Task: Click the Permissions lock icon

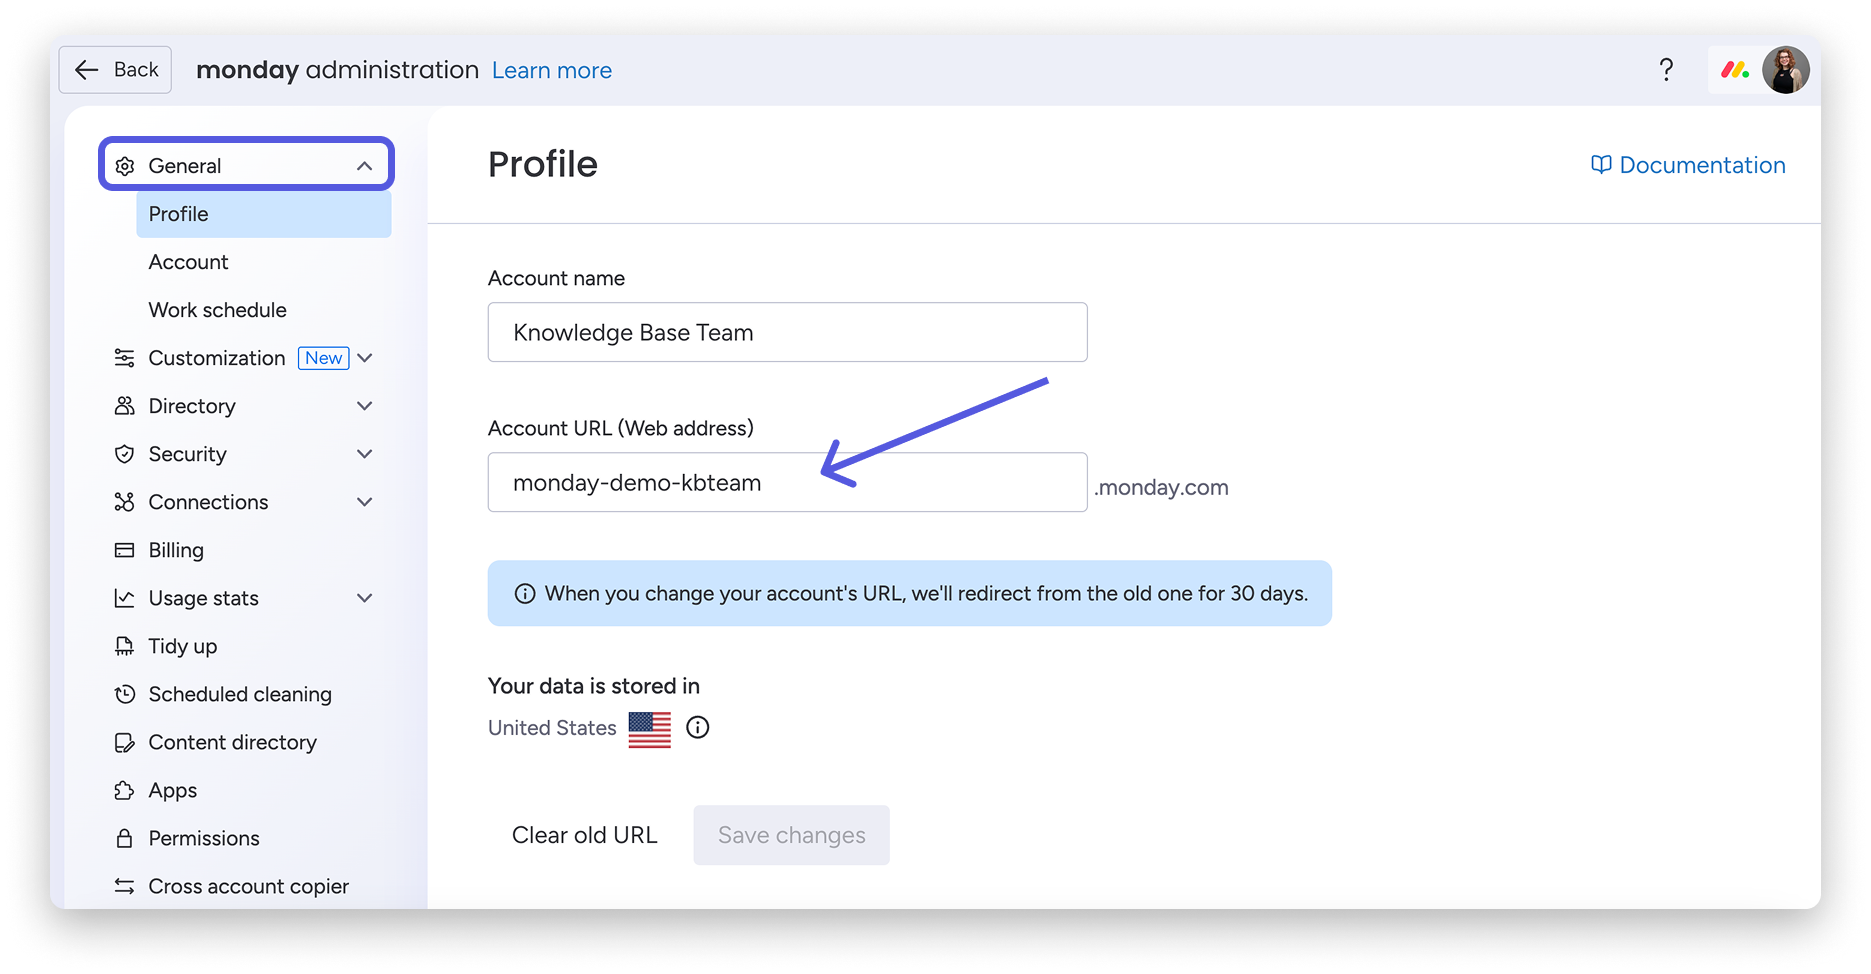Action: point(125,838)
